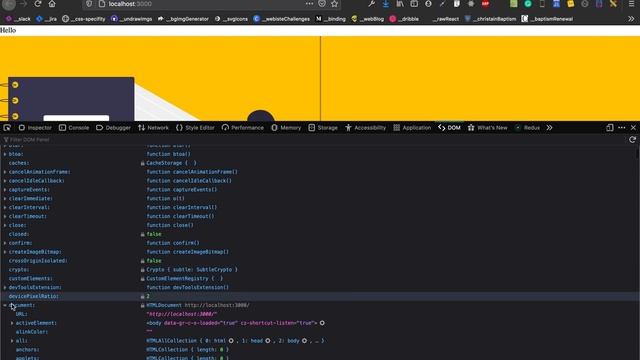Image resolution: width=640 pixels, height=360 pixels.
Task: Open the _undrawImgs bookmark
Action: pyautogui.click(x=131, y=19)
